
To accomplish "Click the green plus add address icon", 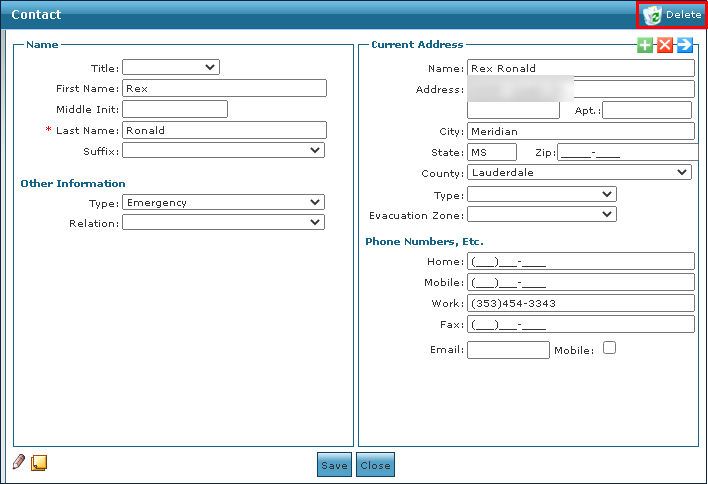I will pos(646,45).
